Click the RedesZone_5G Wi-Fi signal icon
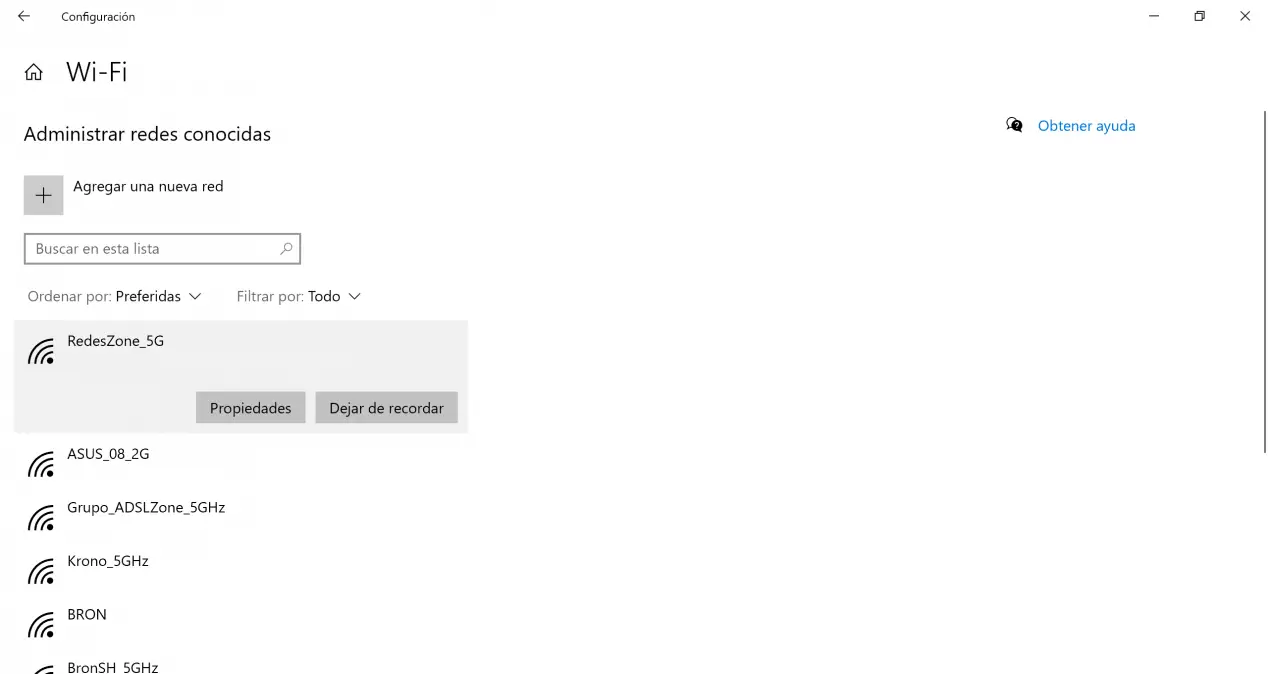This screenshot has height=674, width=1268. click(41, 352)
